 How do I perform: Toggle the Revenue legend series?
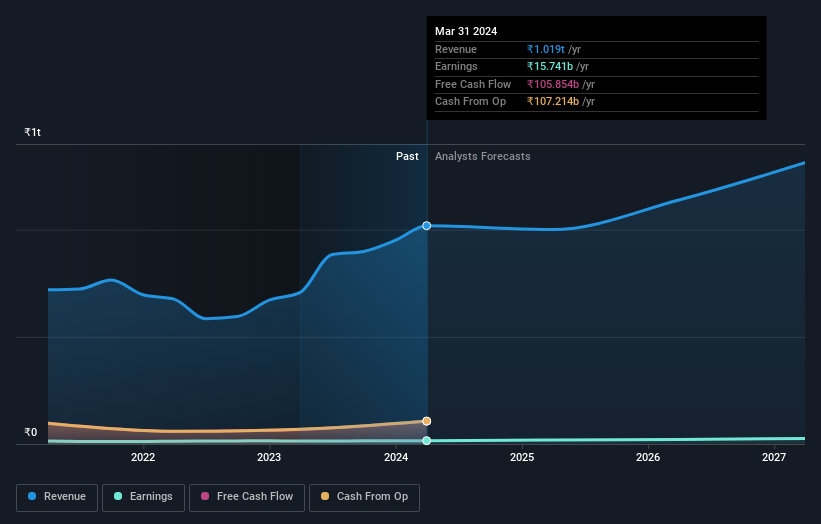[57, 497]
